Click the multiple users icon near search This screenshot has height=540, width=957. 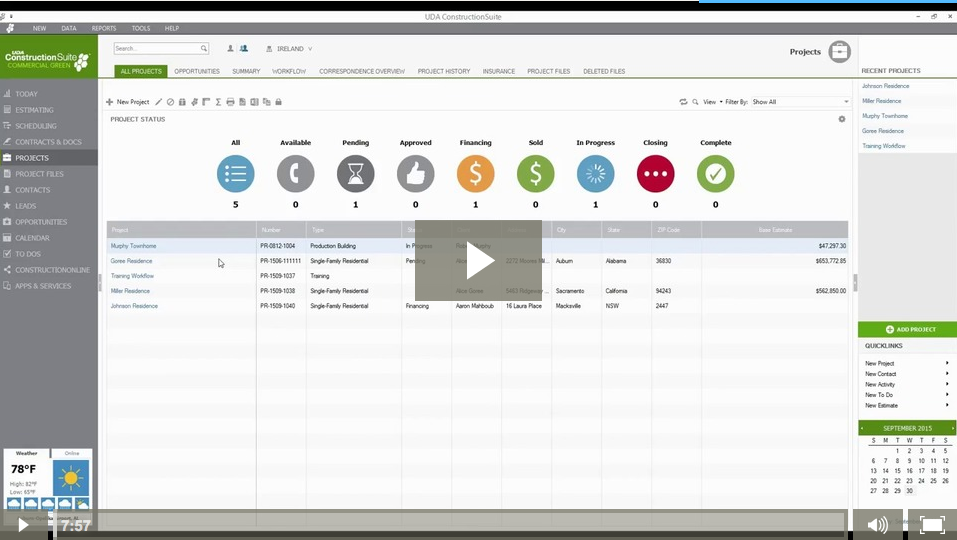[x=244, y=48]
